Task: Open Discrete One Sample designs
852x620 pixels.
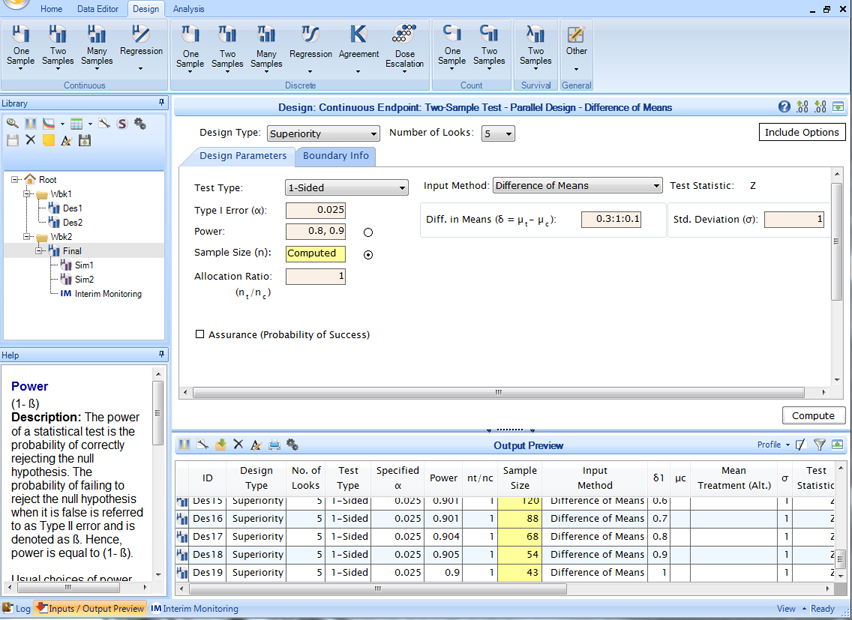Action: tap(190, 49)
